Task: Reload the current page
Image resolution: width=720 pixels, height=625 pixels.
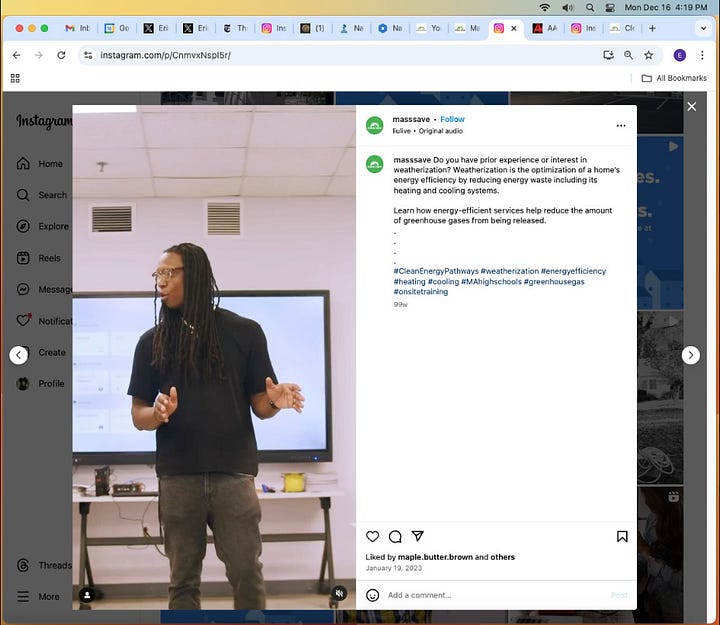Action: (x=61, y=55)
